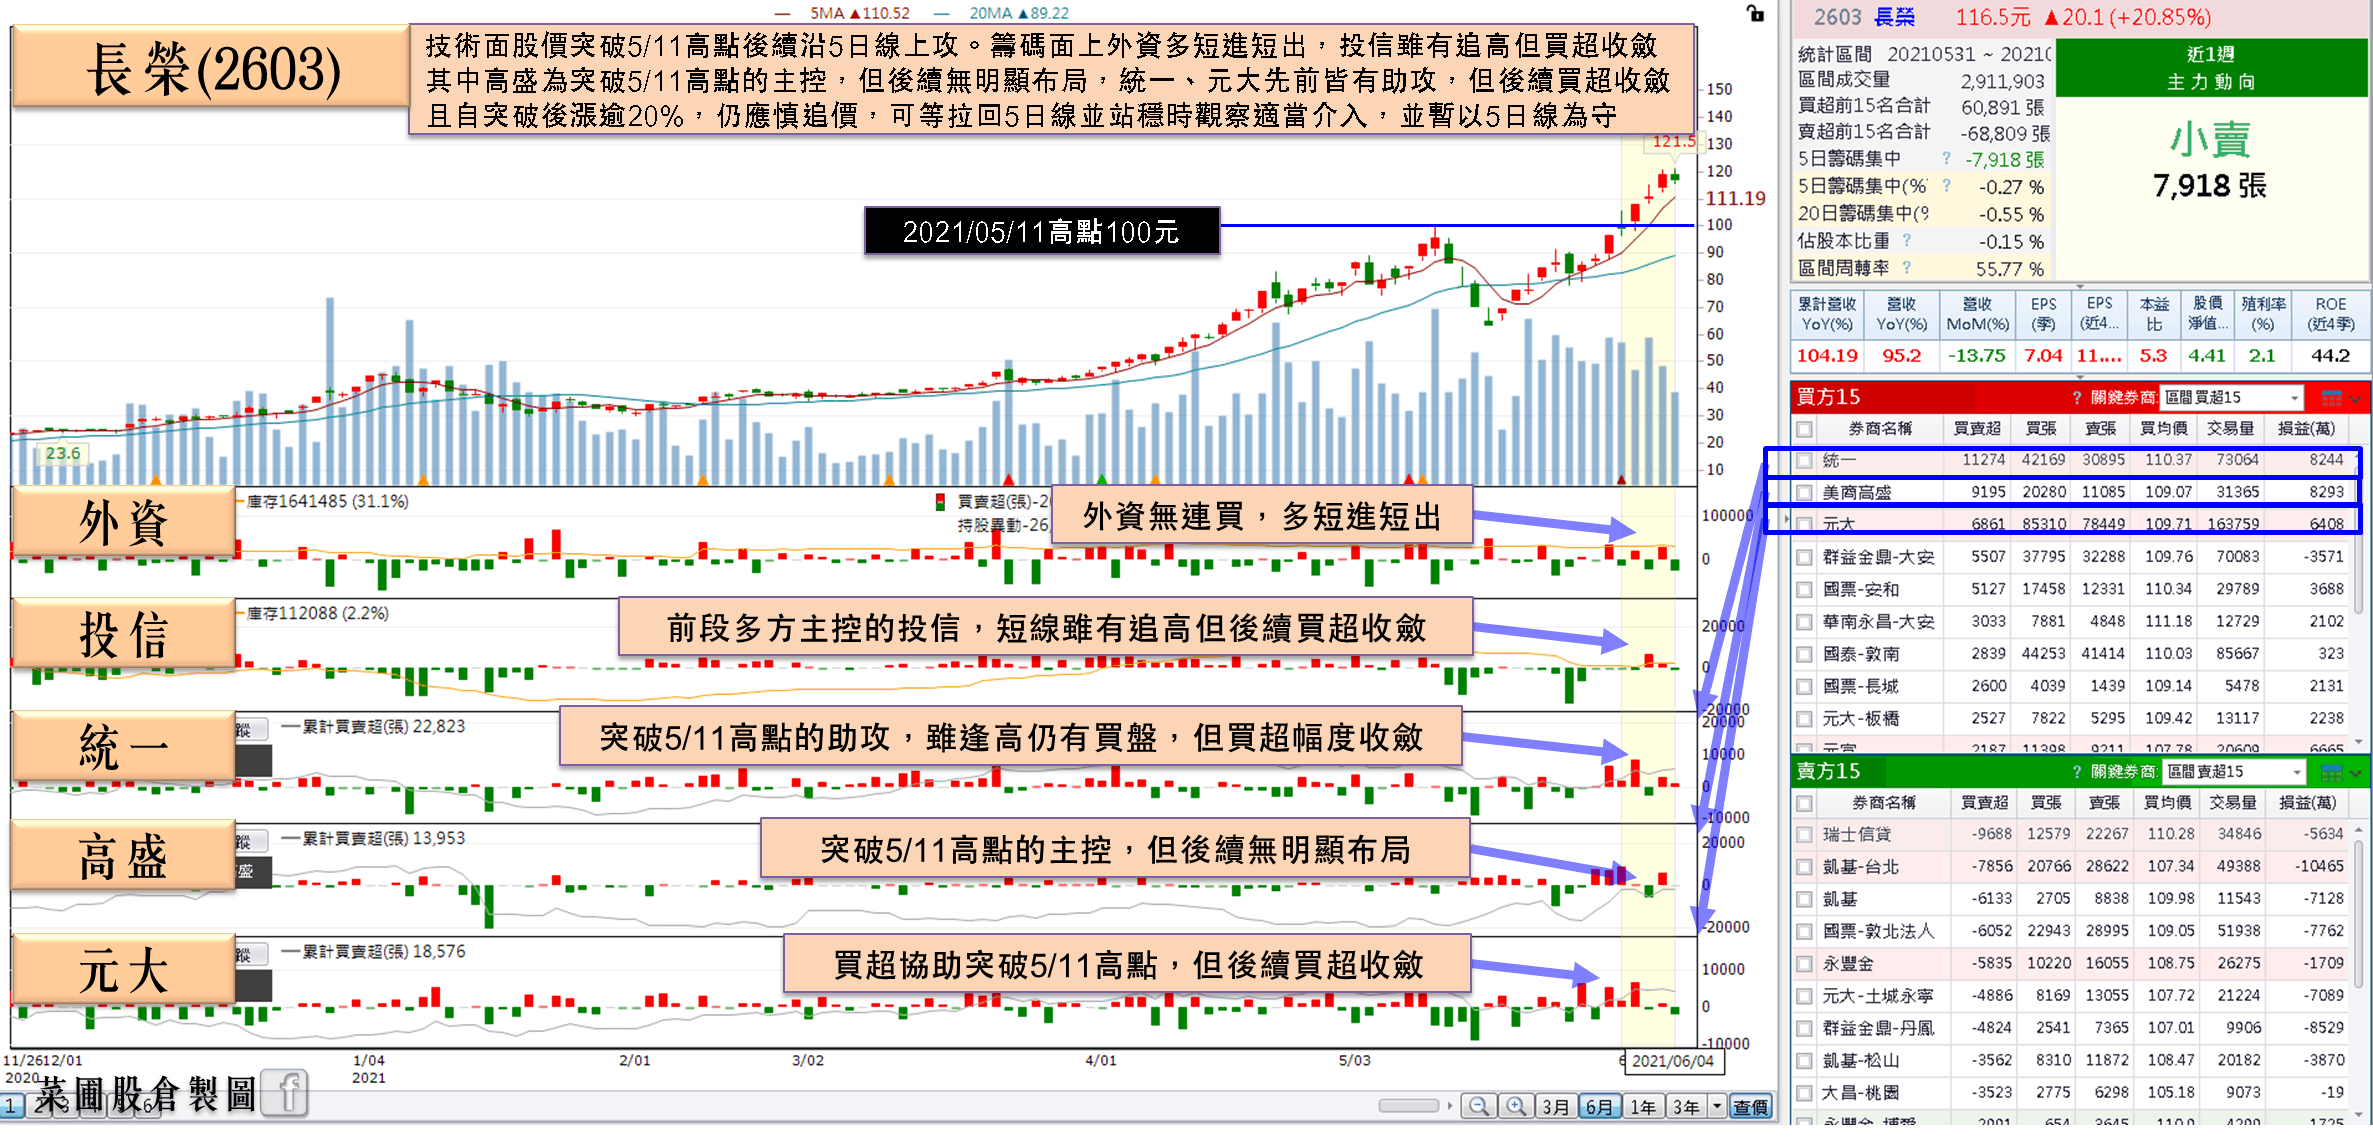This screenshot has height=1147, width=2373.
Task: Open the 區間買超15 dropdown
Action: (2232, 398)
